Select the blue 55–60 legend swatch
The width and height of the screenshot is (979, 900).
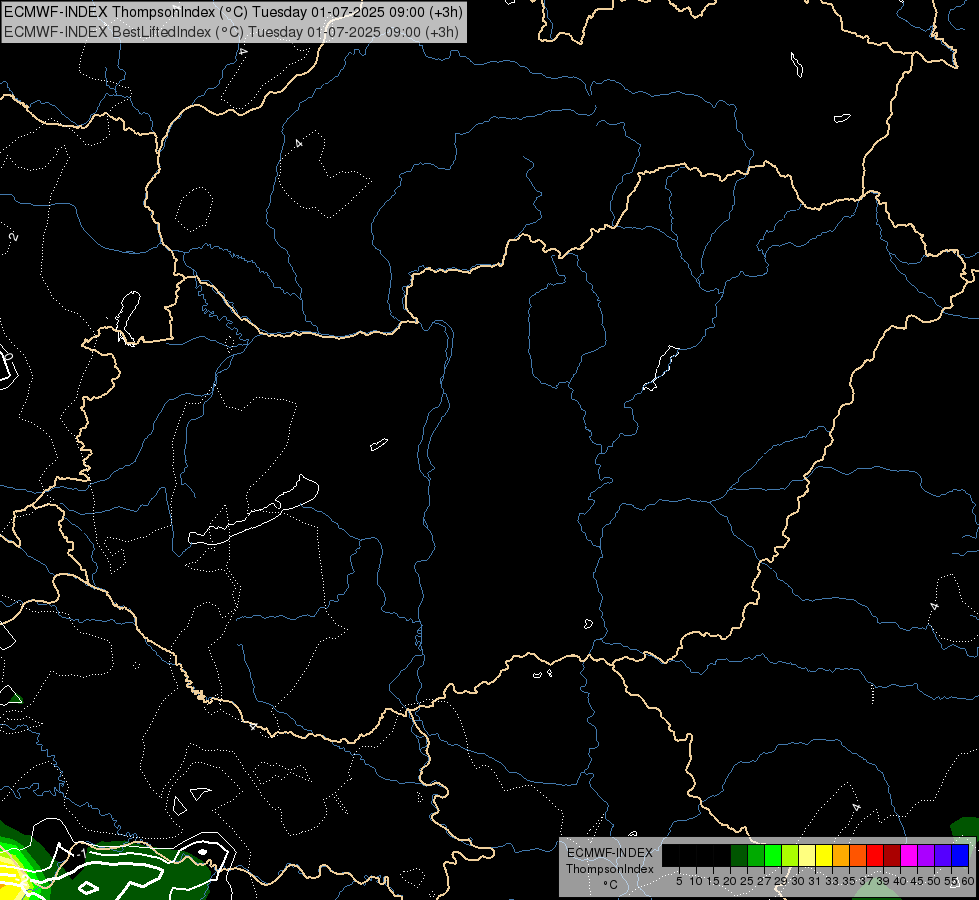(960, 855)
